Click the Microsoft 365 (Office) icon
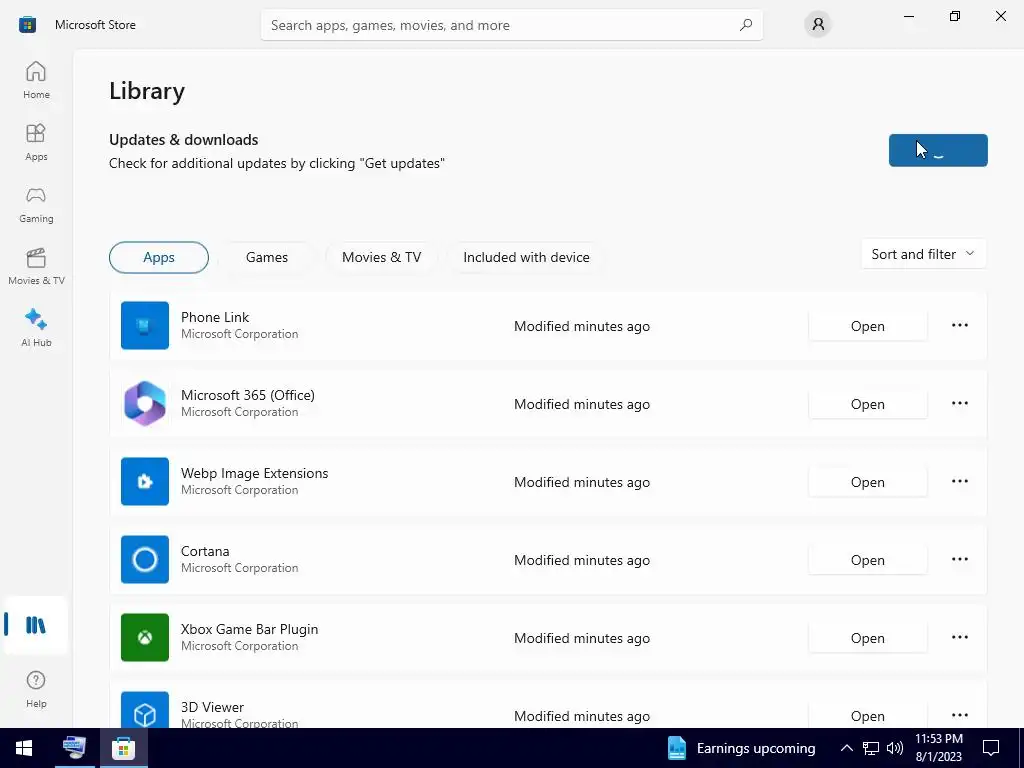This screenshot has height=768, width=1024. pyautogui.click(x=145, y=404)
